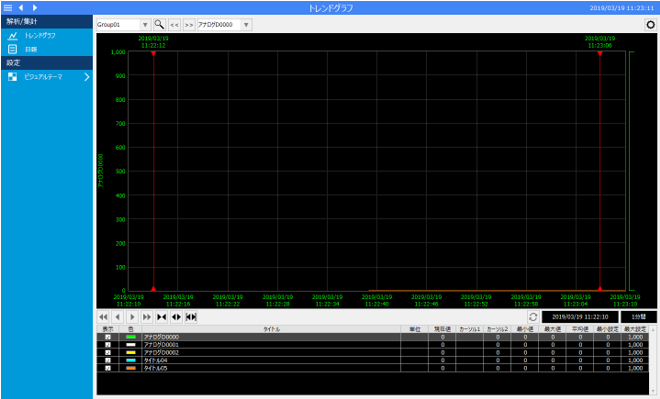Viewport: 660px width, 399px height.
Task: Click the rewind double-arrow playback button
Action: (x=103, y=317)
